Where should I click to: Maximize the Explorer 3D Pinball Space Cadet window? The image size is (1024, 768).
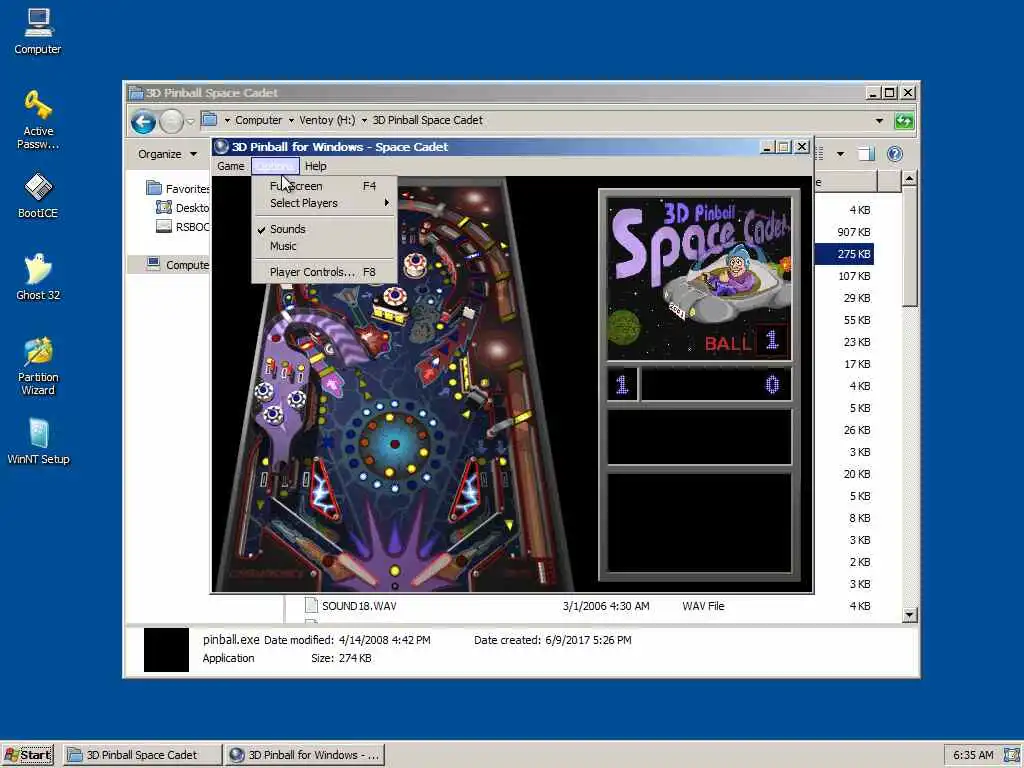coord(889,93)
